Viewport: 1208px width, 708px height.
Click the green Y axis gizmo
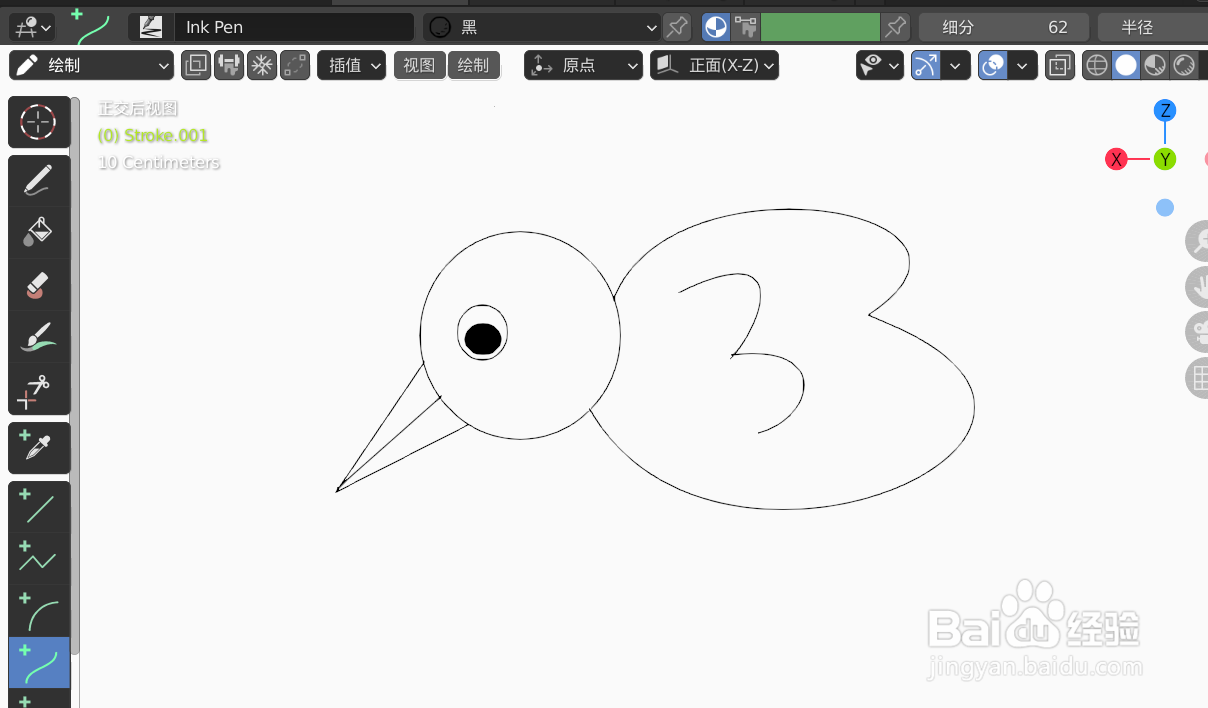click(1165, 159)
